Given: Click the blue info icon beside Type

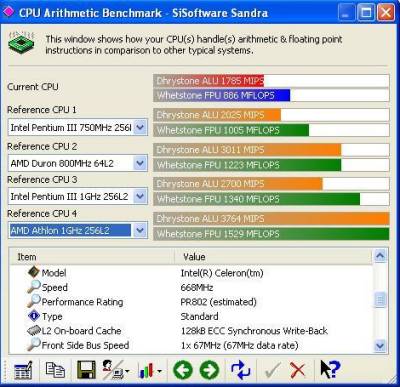Looking at the screenshot, I should pos(34,316).
